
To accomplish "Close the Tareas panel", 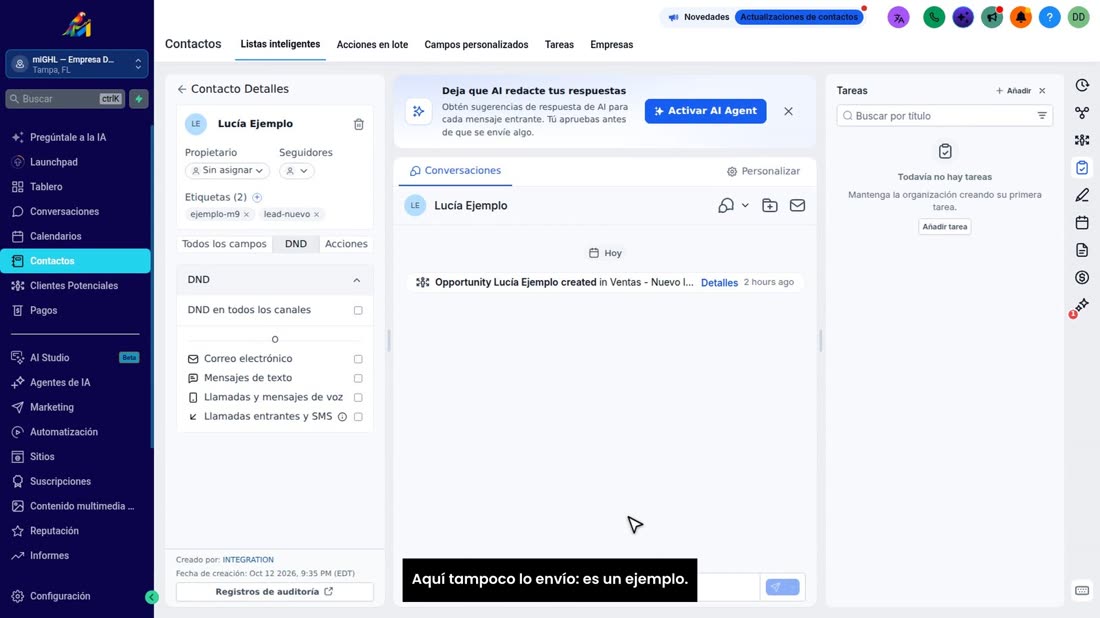I will (1042, 91).
